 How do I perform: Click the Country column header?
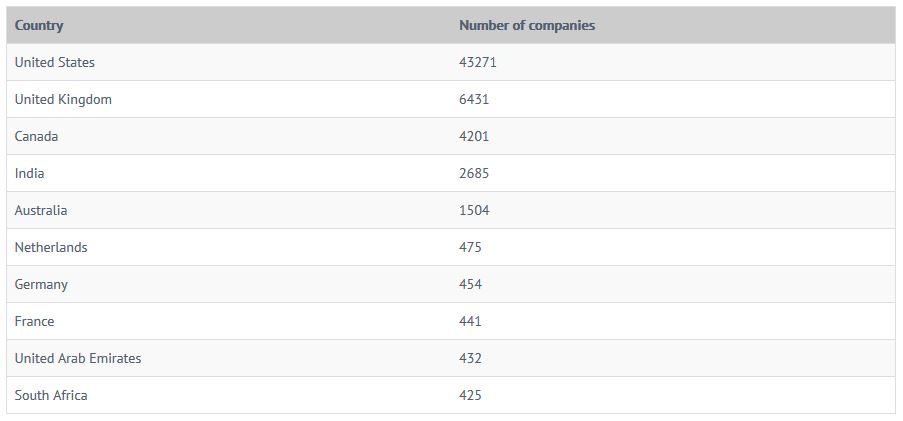[x=39, y=25]
